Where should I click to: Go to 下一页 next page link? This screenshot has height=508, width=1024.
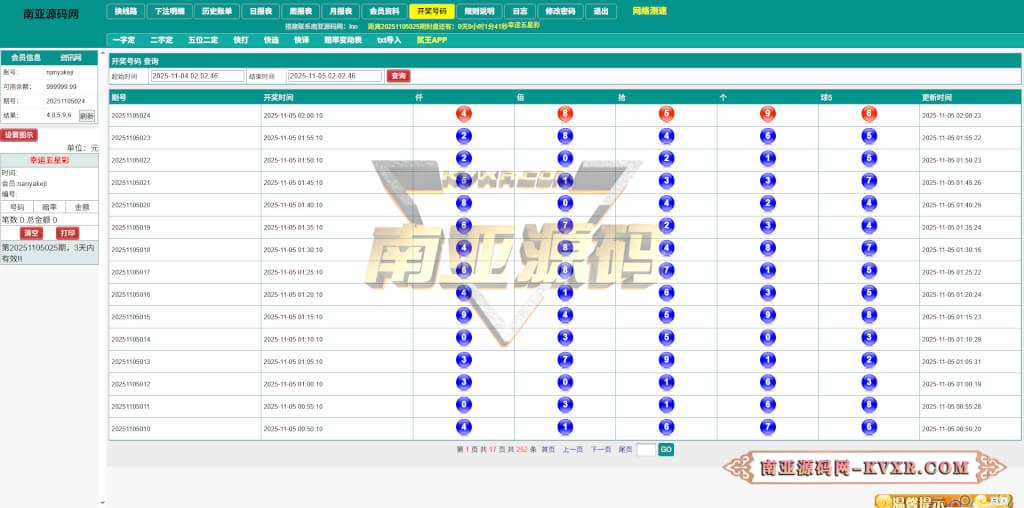click(600, 450)
